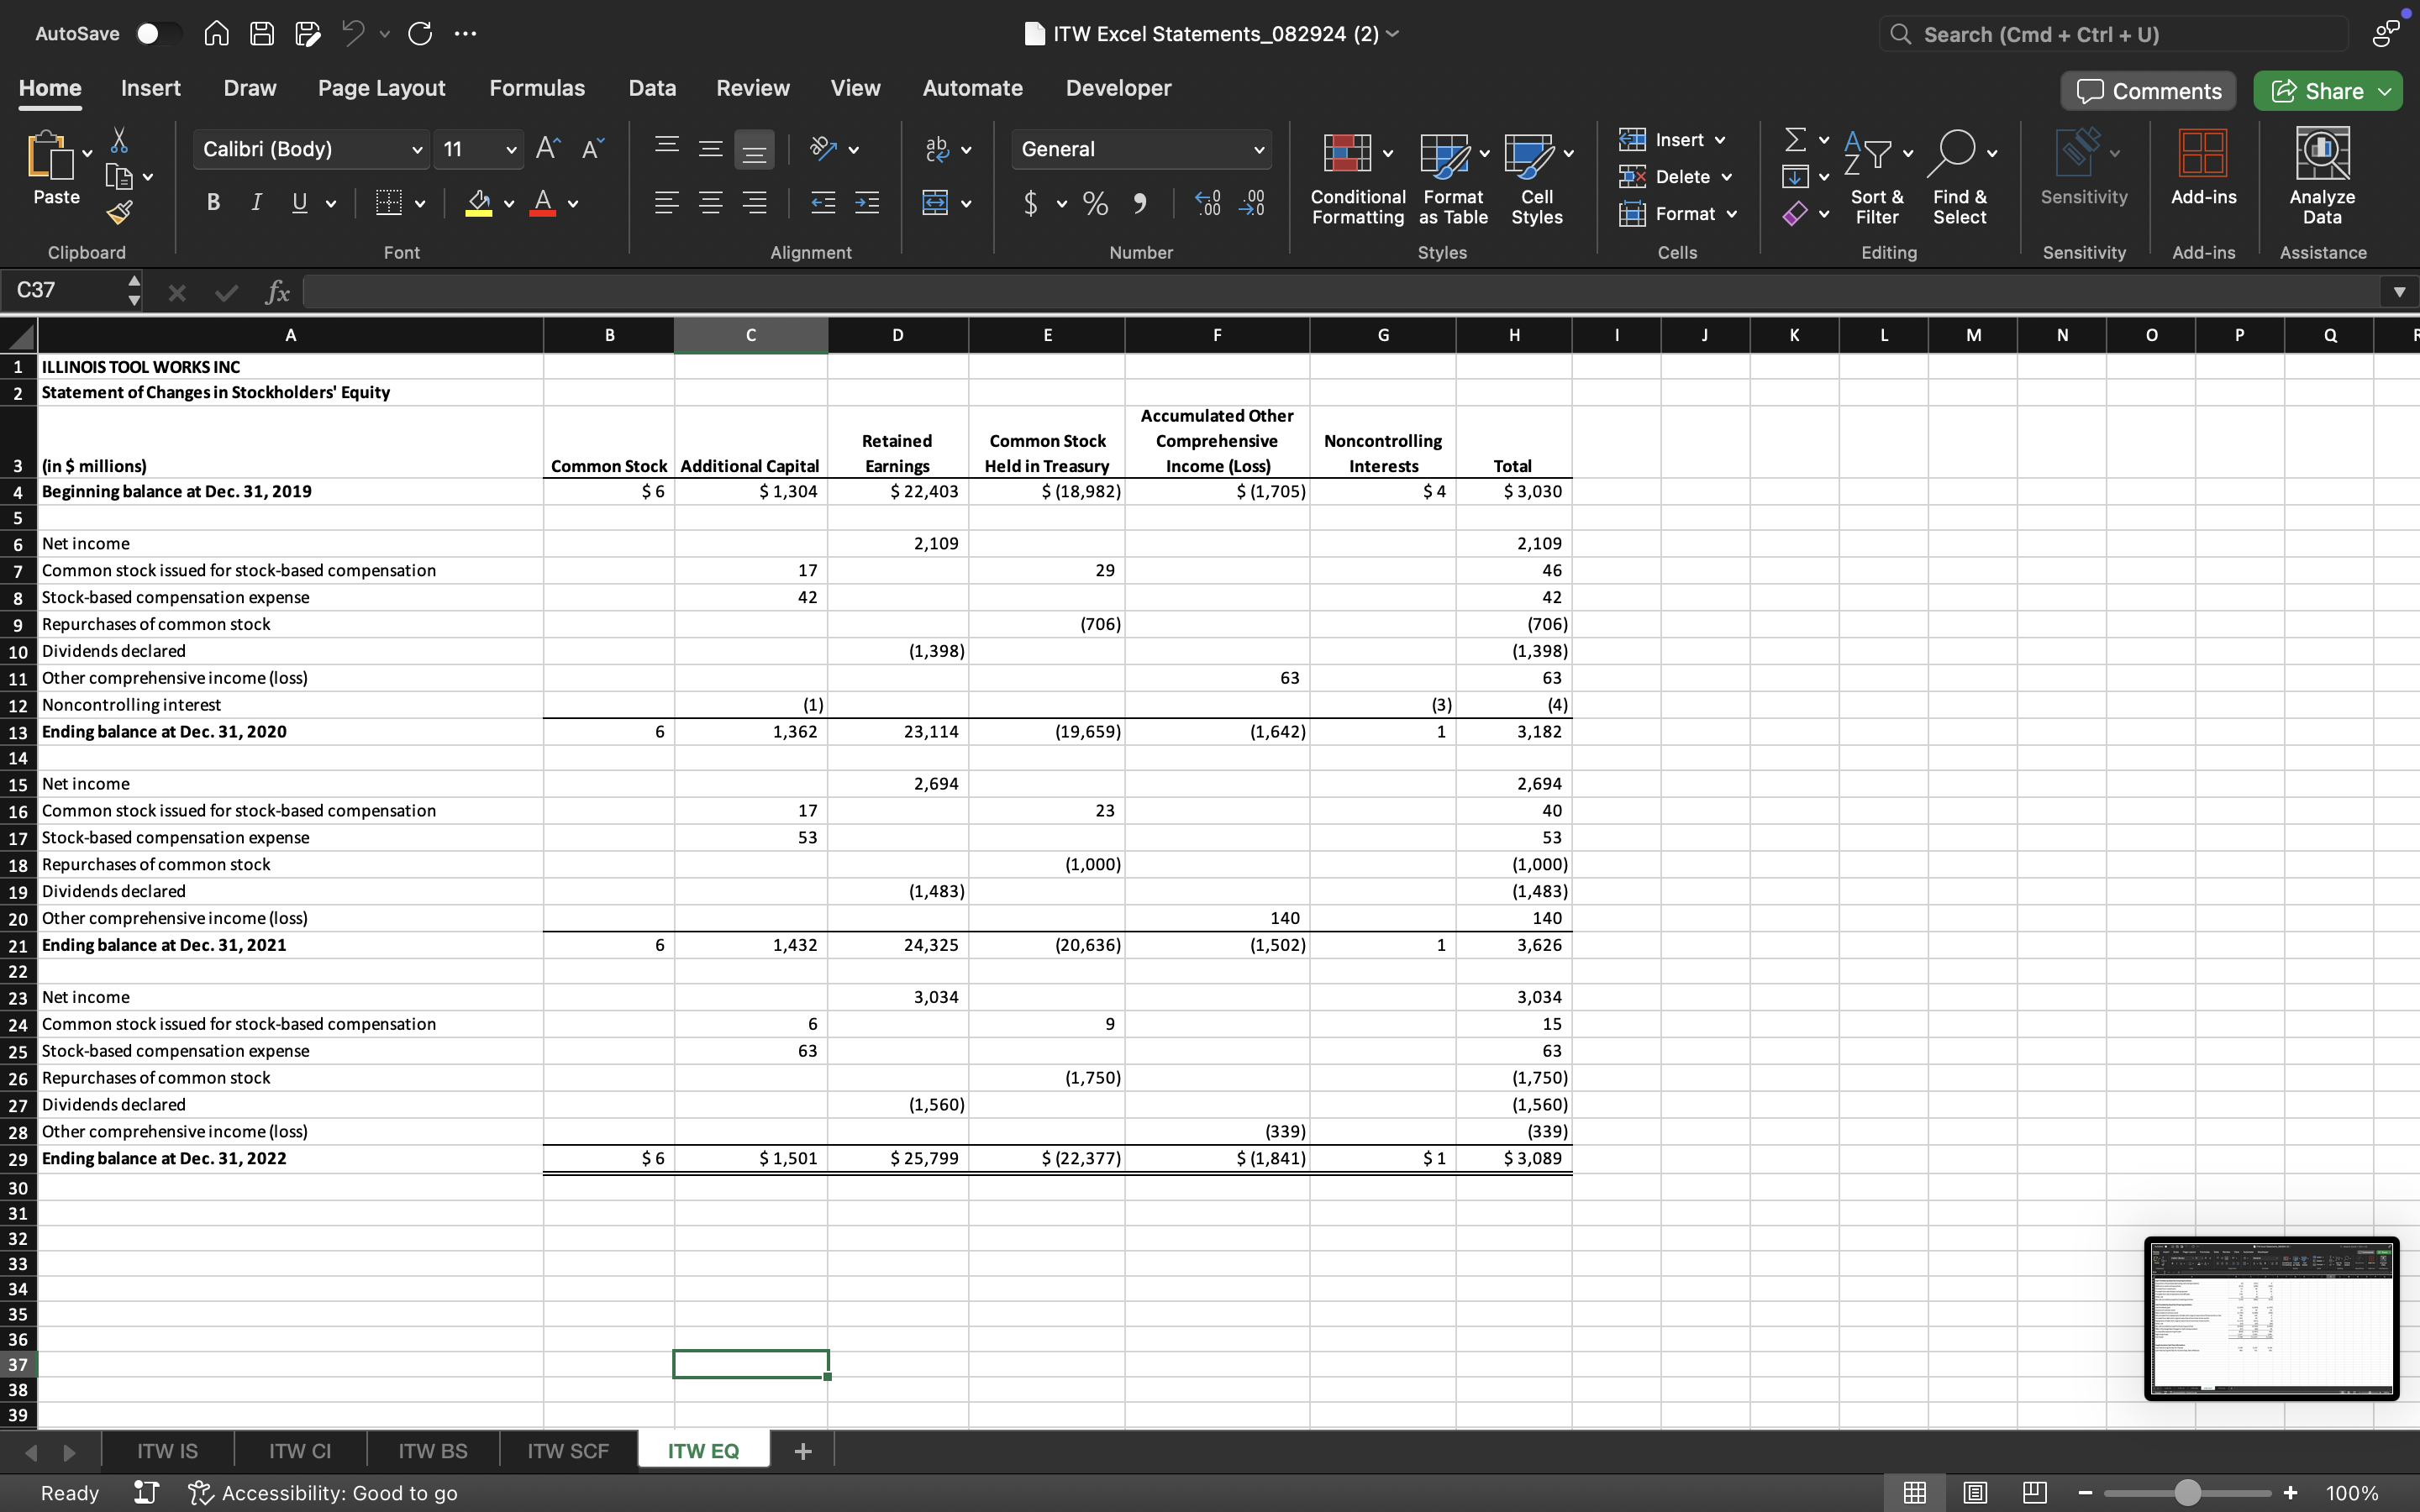Screen dimensions: 2420x1512
Task: Switch to the ITW BS sheet tab
Action: [x=432, y=1450]
